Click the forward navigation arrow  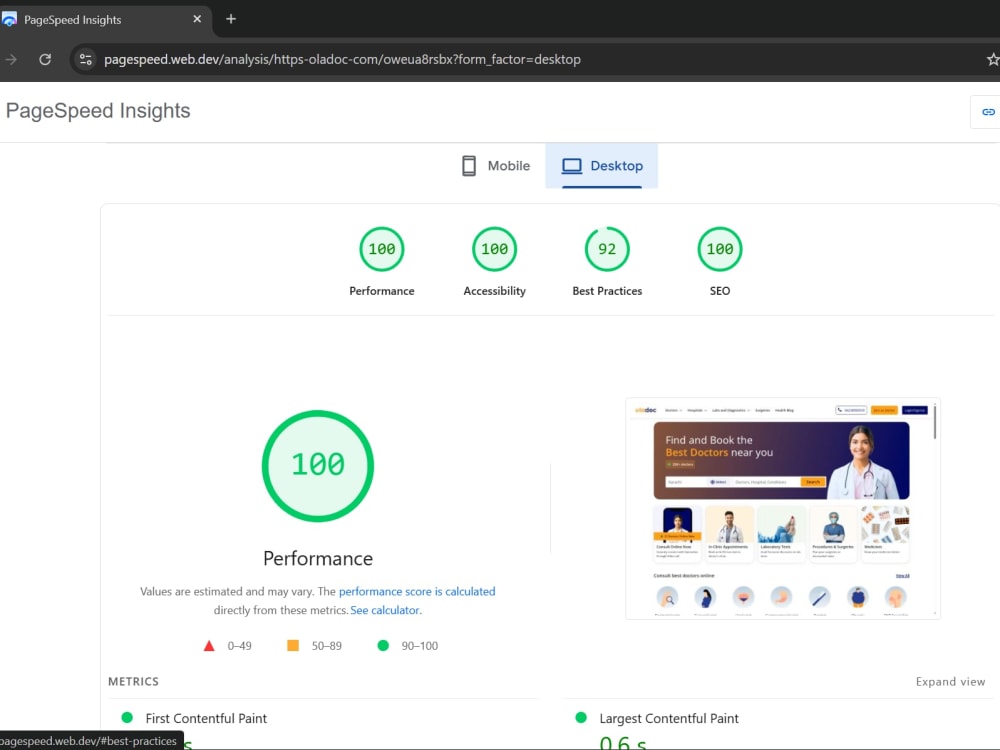point(11,59)
